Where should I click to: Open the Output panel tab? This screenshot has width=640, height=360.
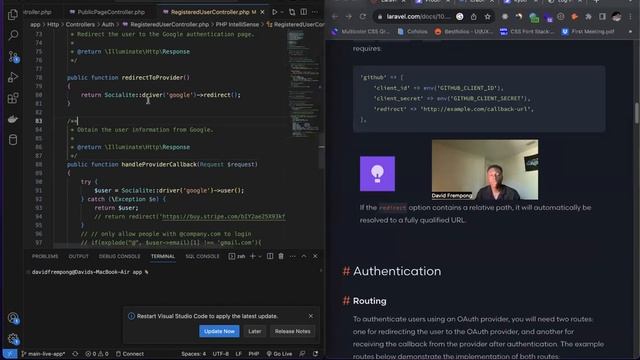[x=78, y=256]
